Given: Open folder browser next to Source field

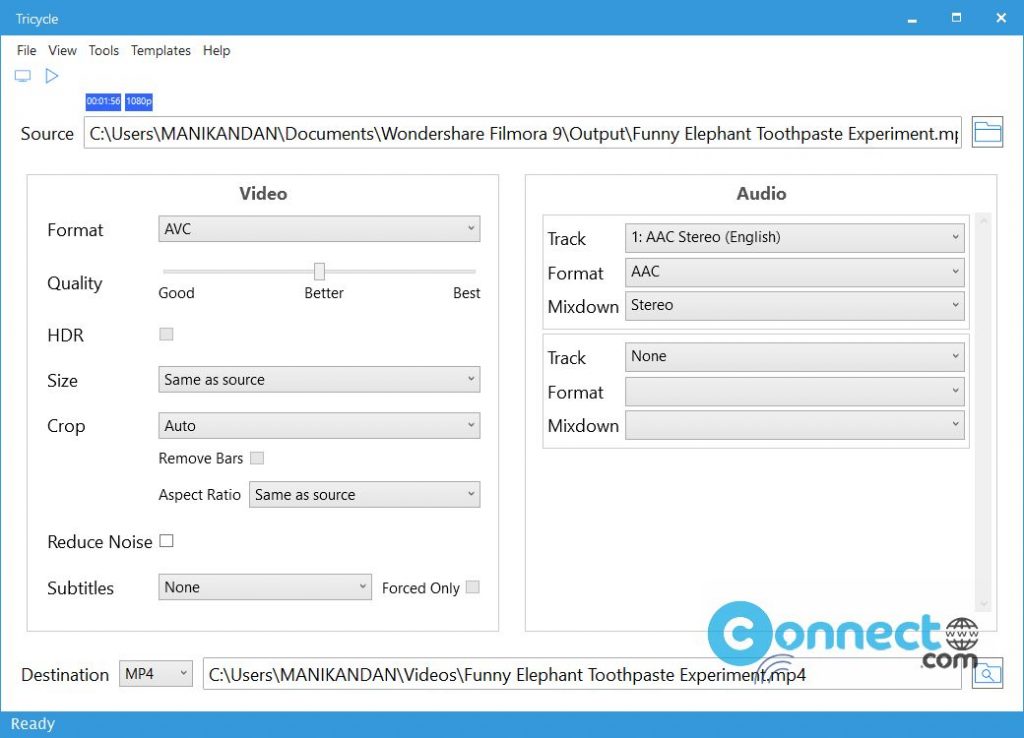Looking at the screenshot, I should click(987, 131).
